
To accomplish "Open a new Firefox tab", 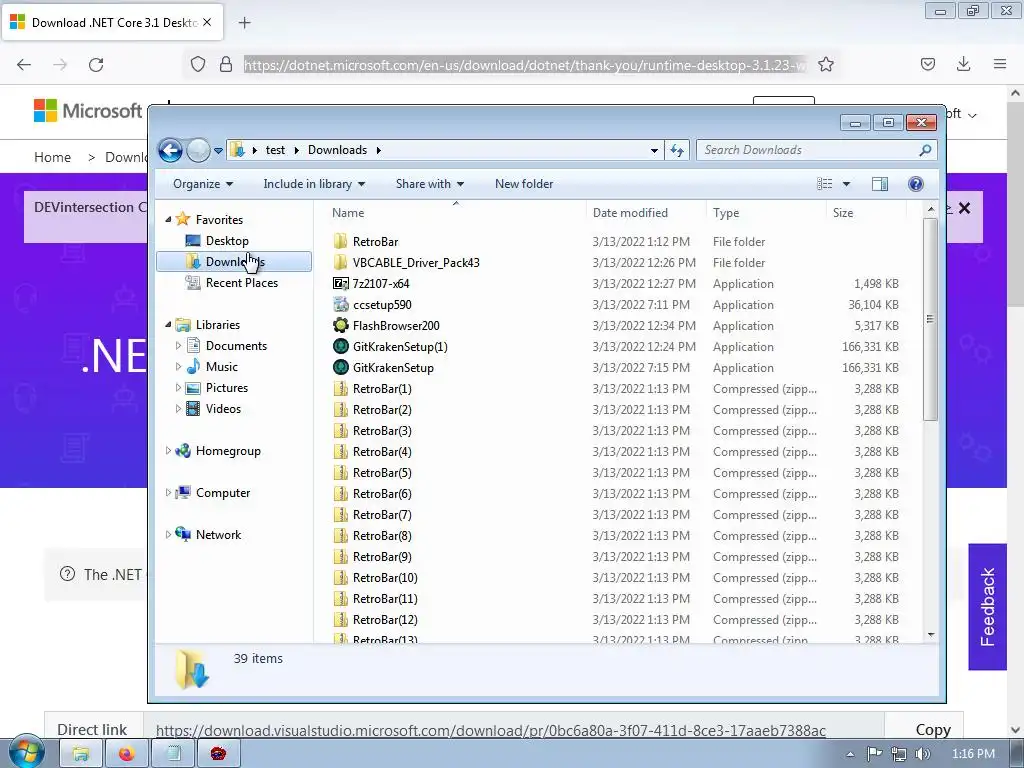I will [x=244, y=23].
